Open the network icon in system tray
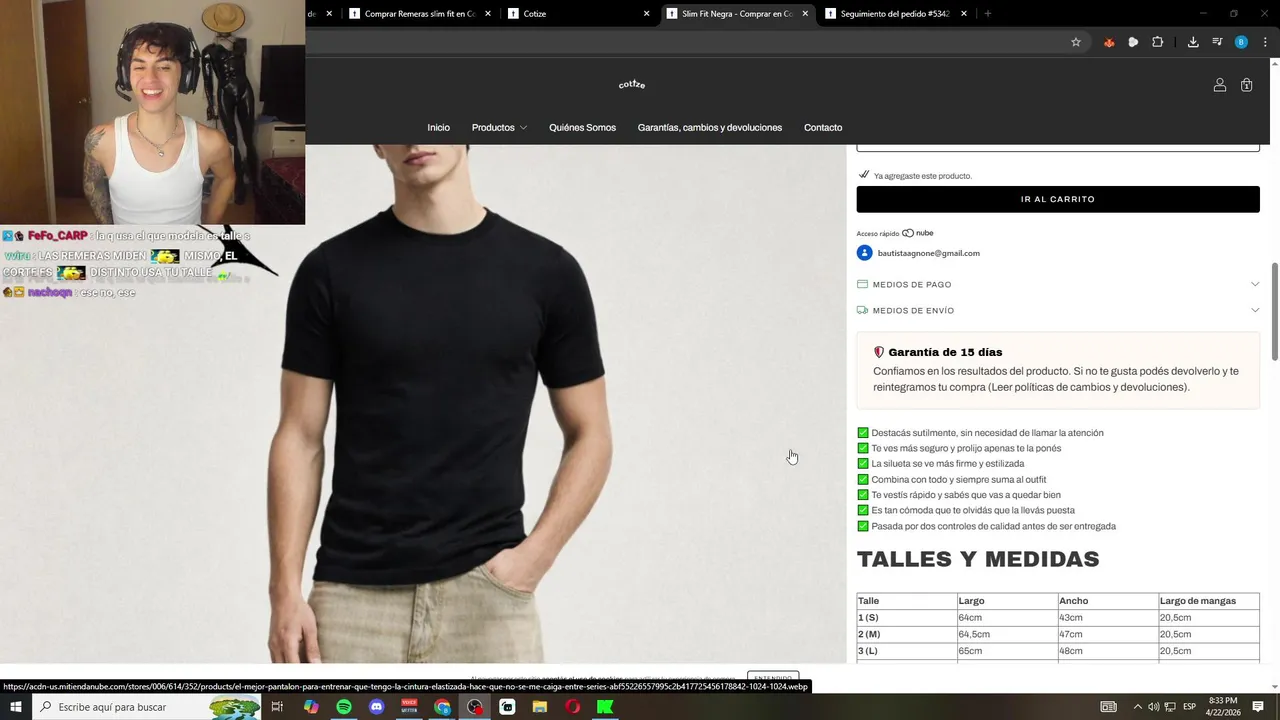The image size is (1280, 720). point(1171,707)
